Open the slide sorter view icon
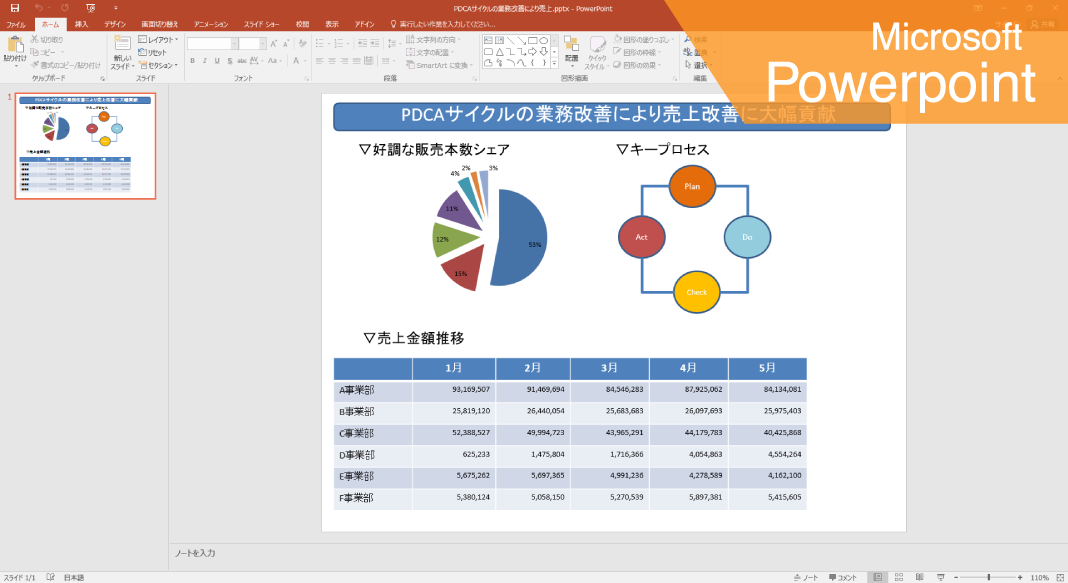The height and width of the screenshot is (583, 1068). pyautogui.click(x=898, y=577)
